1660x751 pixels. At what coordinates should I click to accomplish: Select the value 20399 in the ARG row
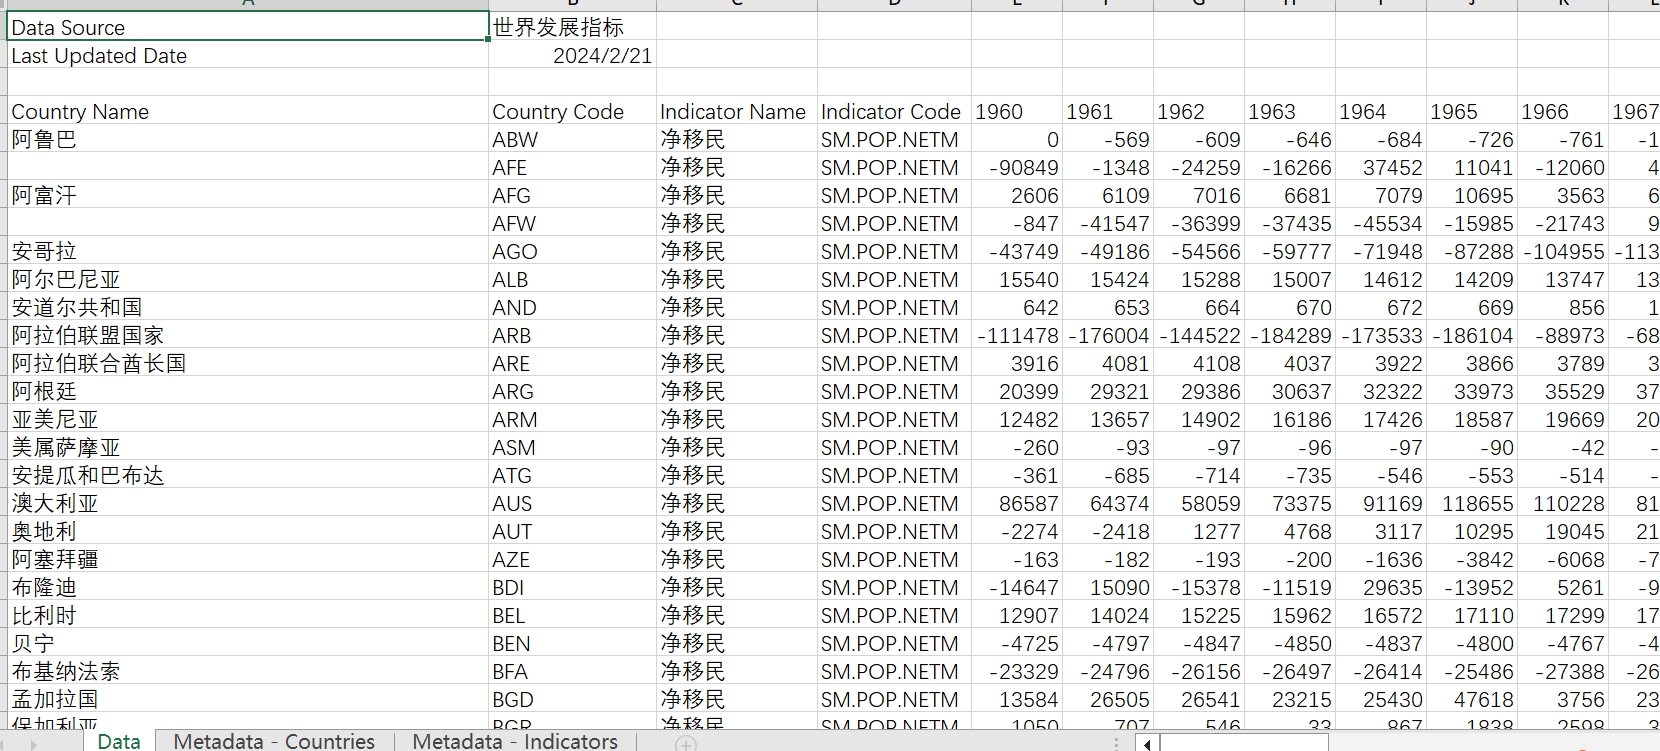pyautogui.click(x=1017, y=391)
